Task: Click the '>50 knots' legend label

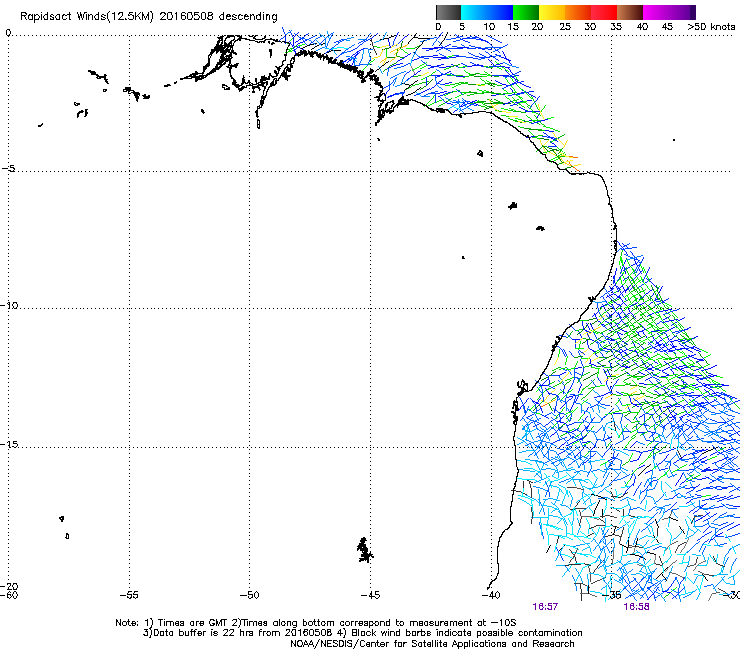Action: (x=711, y=27)
